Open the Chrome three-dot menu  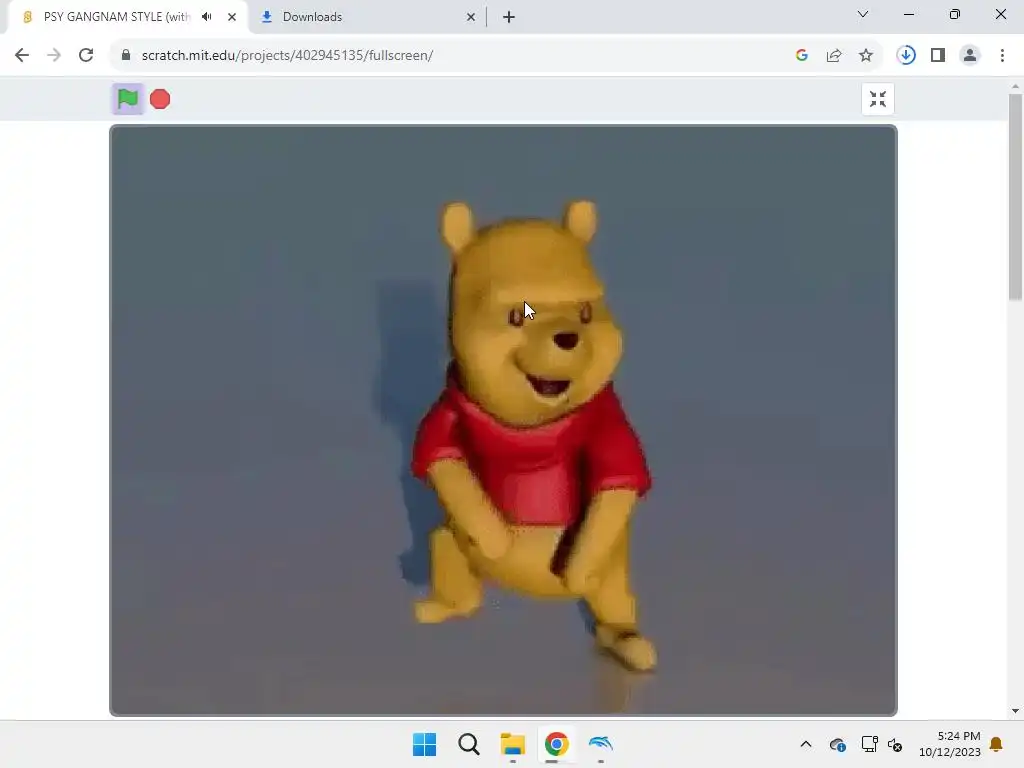(x=1002, y=56)
